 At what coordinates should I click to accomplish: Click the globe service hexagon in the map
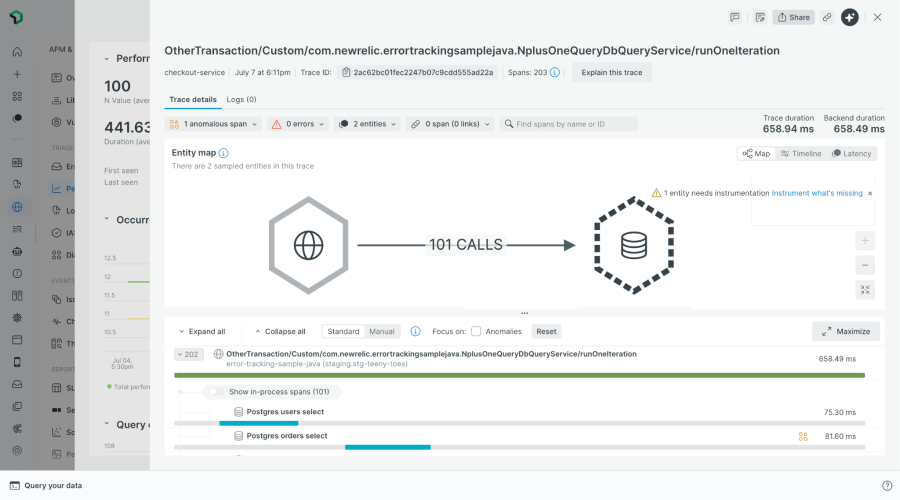(x=309, y=245)
